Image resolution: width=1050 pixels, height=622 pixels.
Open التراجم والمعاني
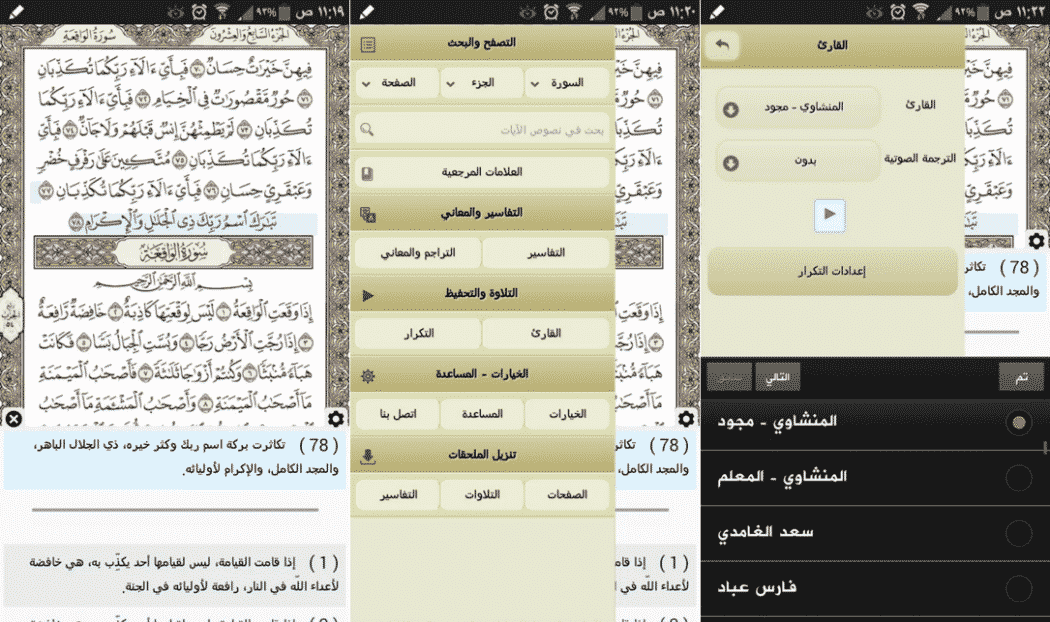(418, 253)
